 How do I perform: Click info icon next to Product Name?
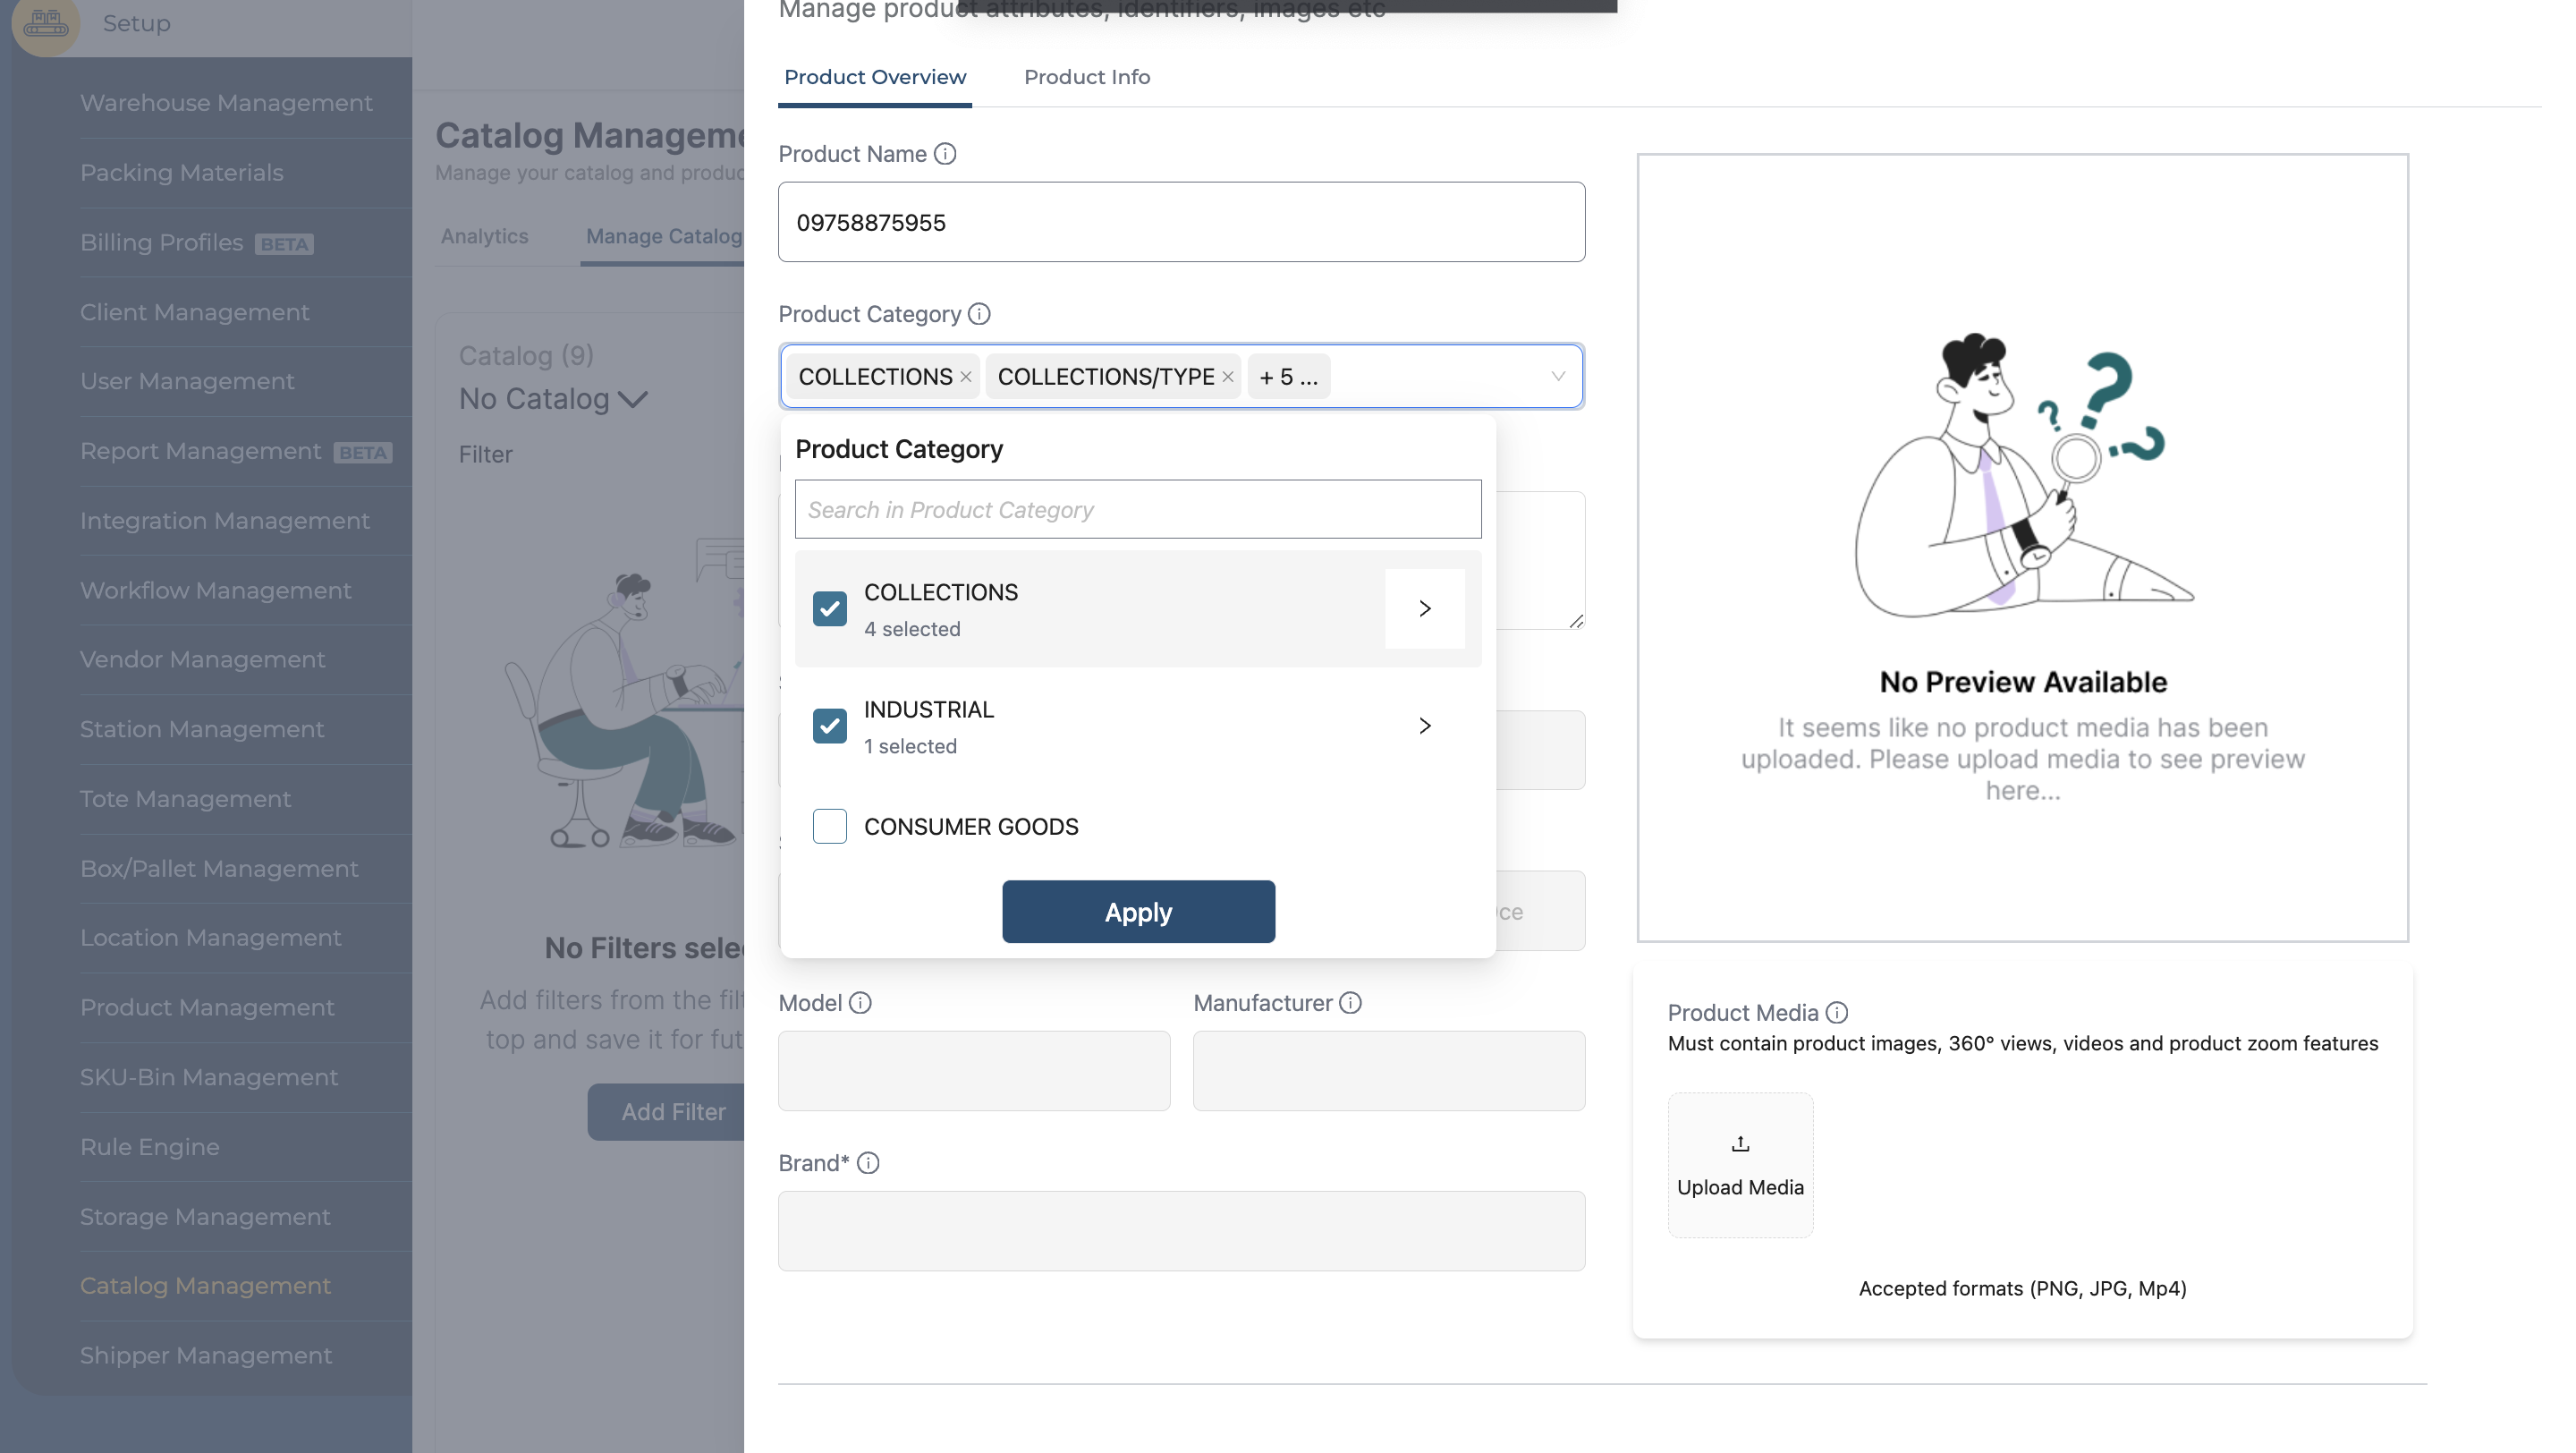[x=945, y=154]
